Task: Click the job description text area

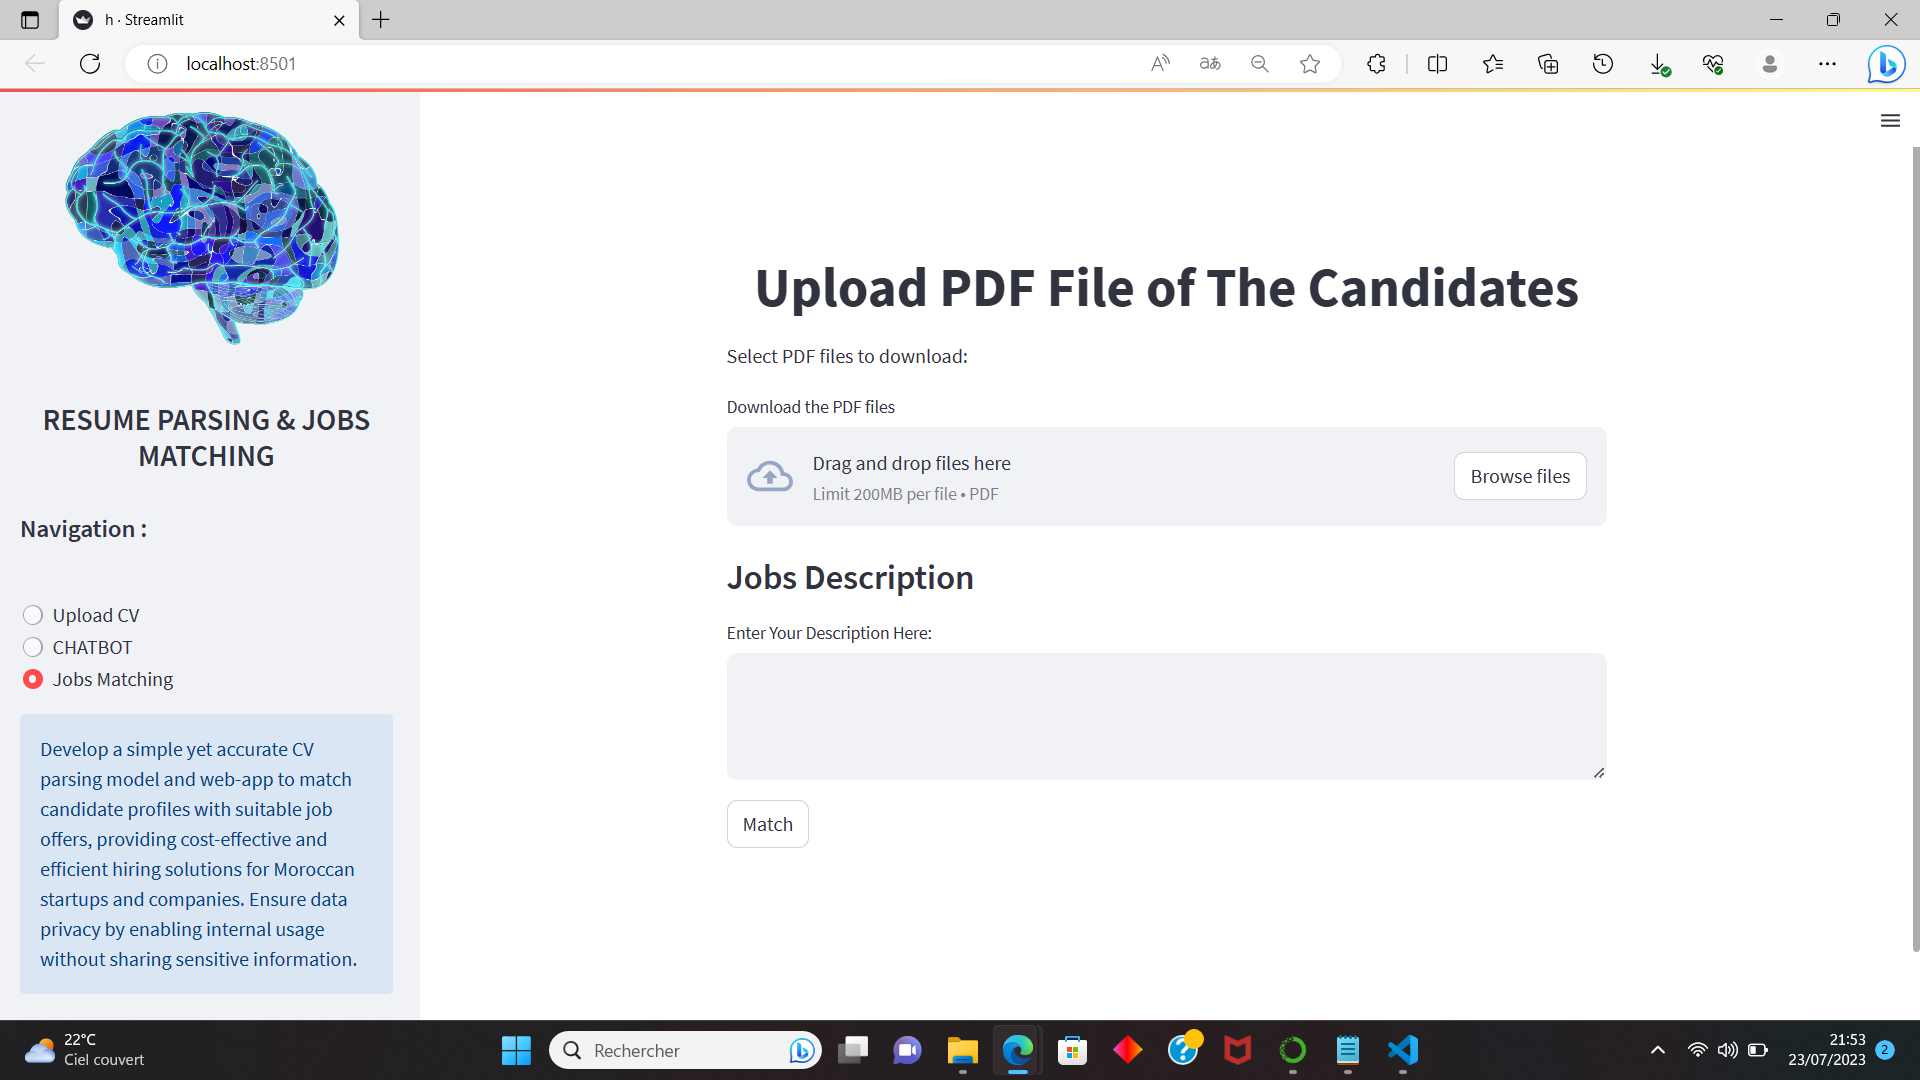Action: 1165,716
